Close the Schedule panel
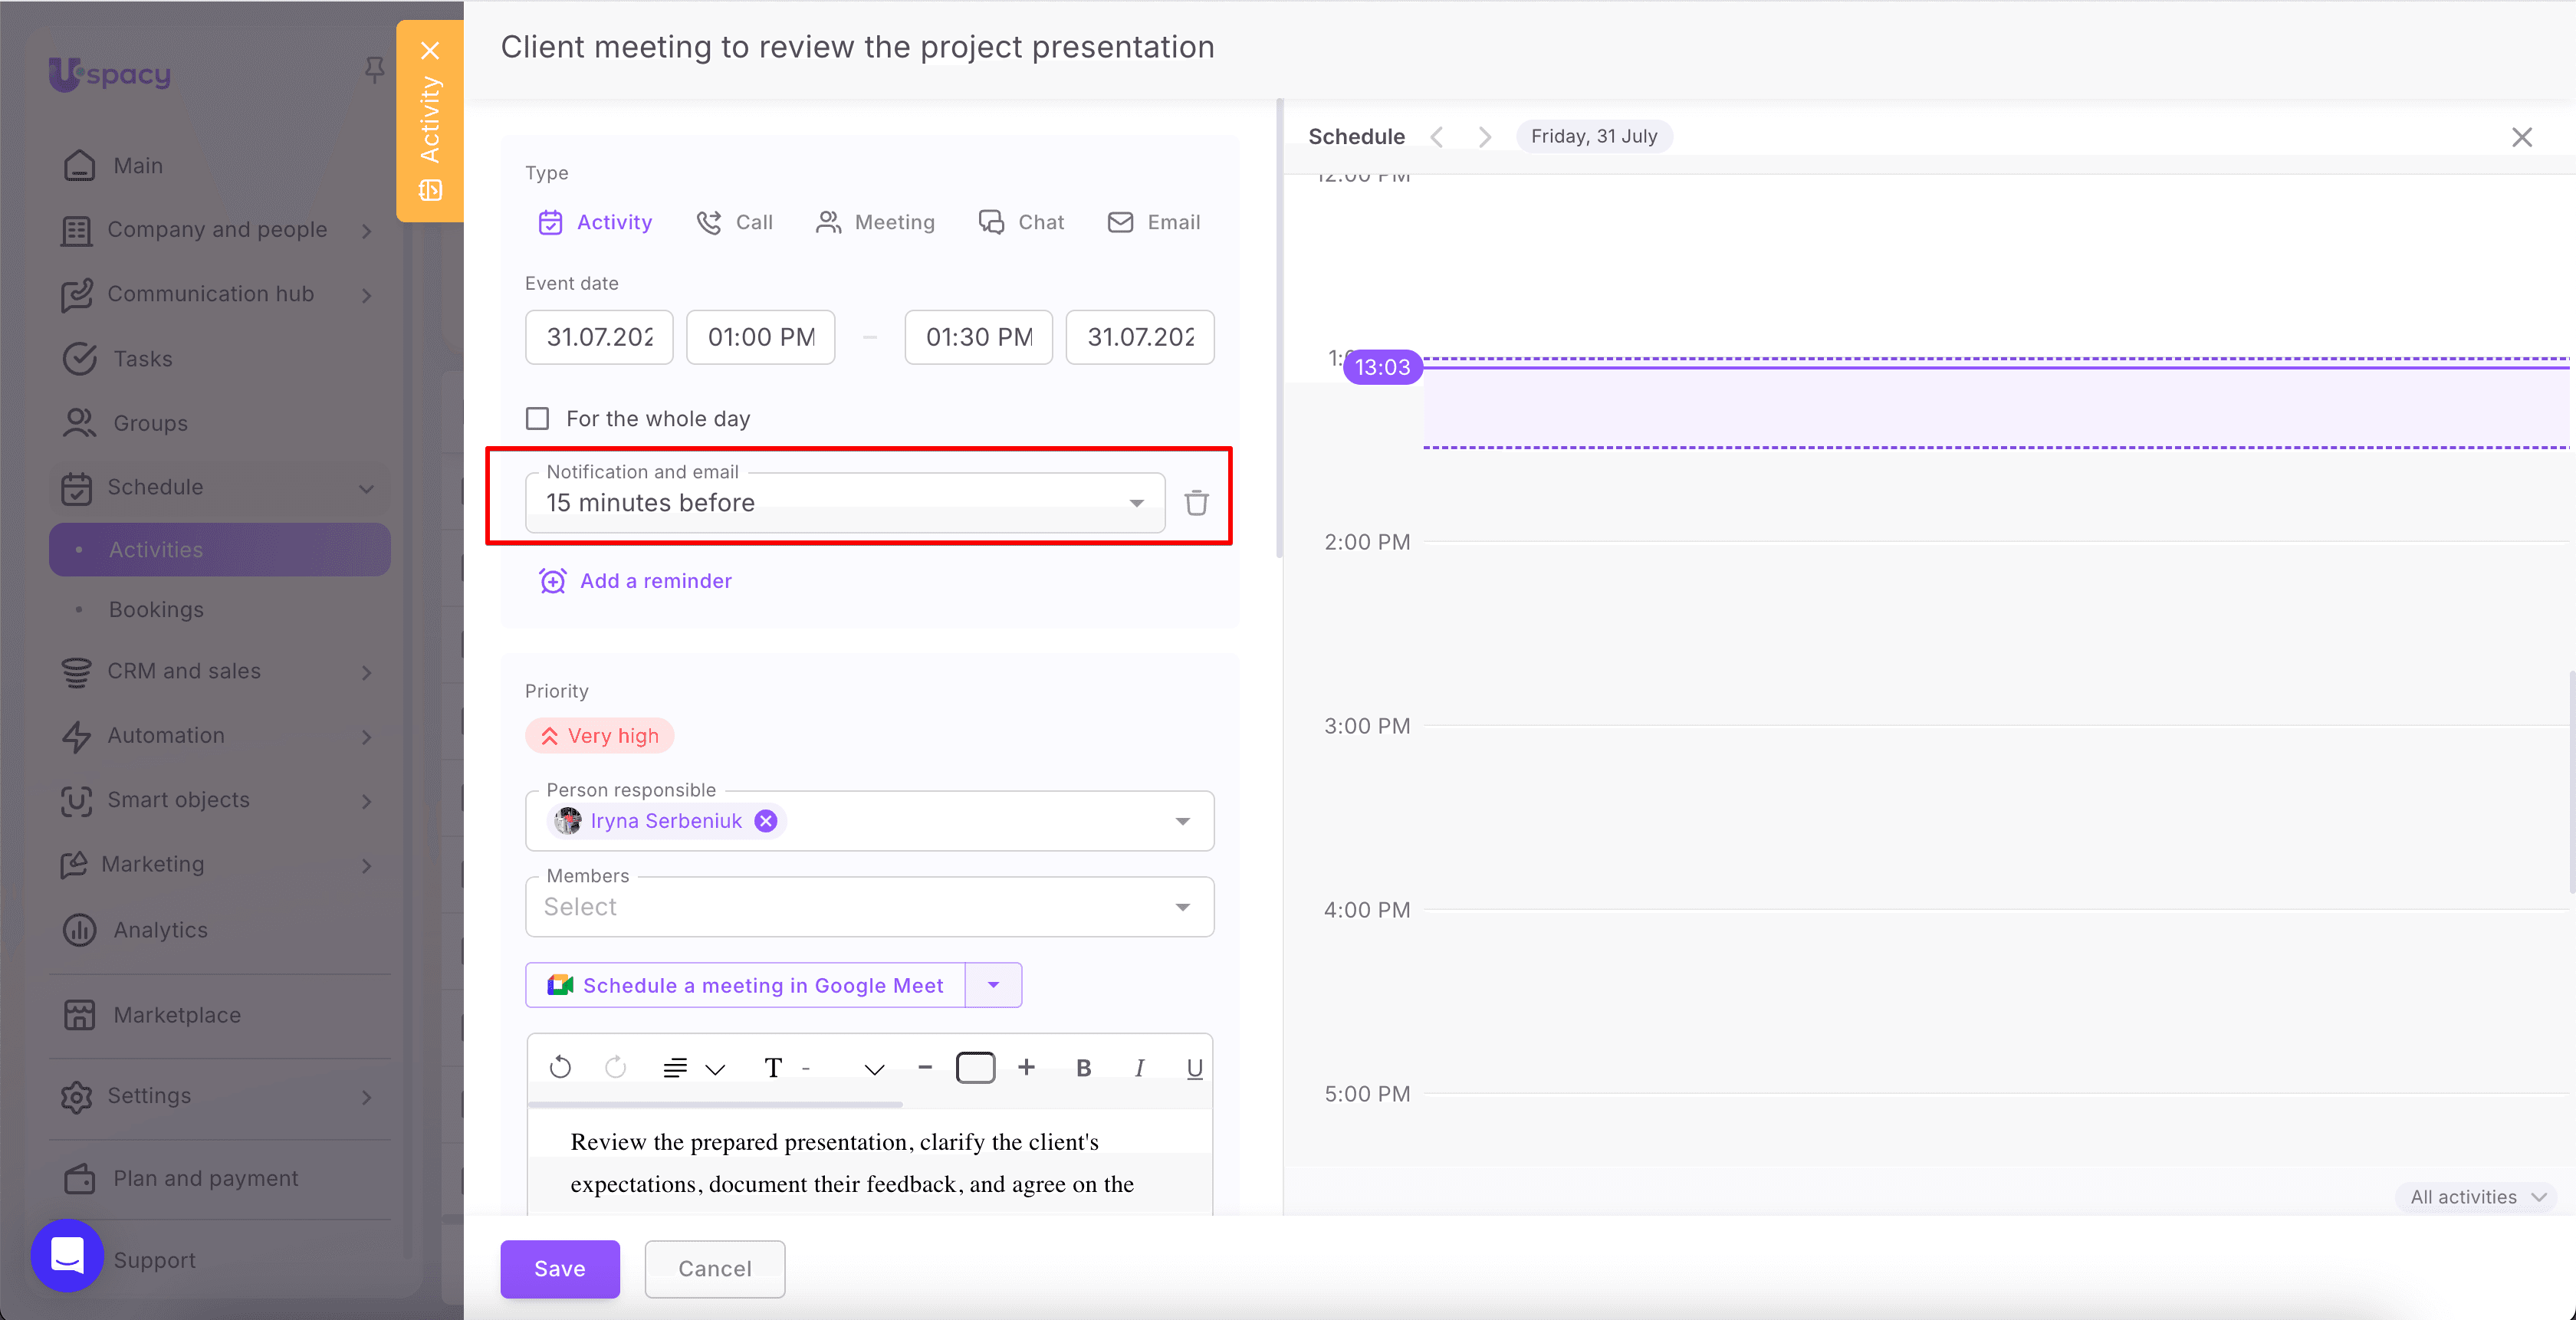The image size is (2576, 1320). pyautogui.click(x=2522, y=137)
